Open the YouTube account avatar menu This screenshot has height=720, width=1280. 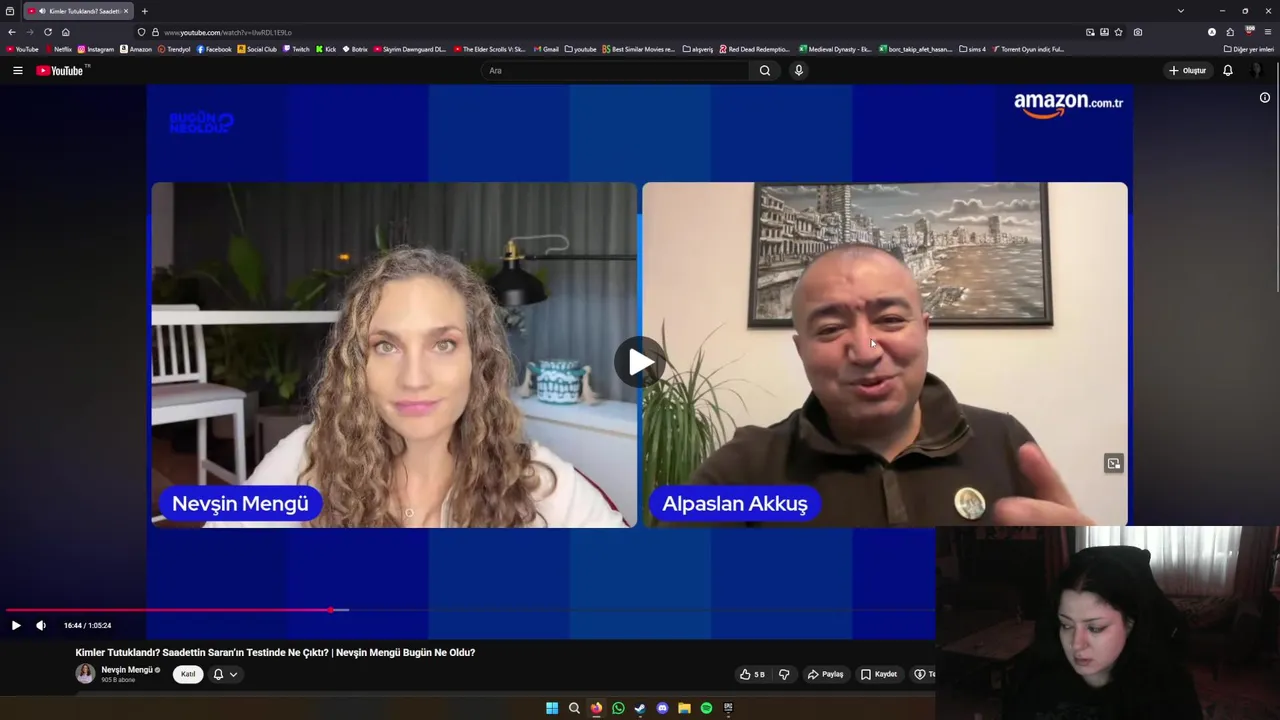coord(1257,71)
